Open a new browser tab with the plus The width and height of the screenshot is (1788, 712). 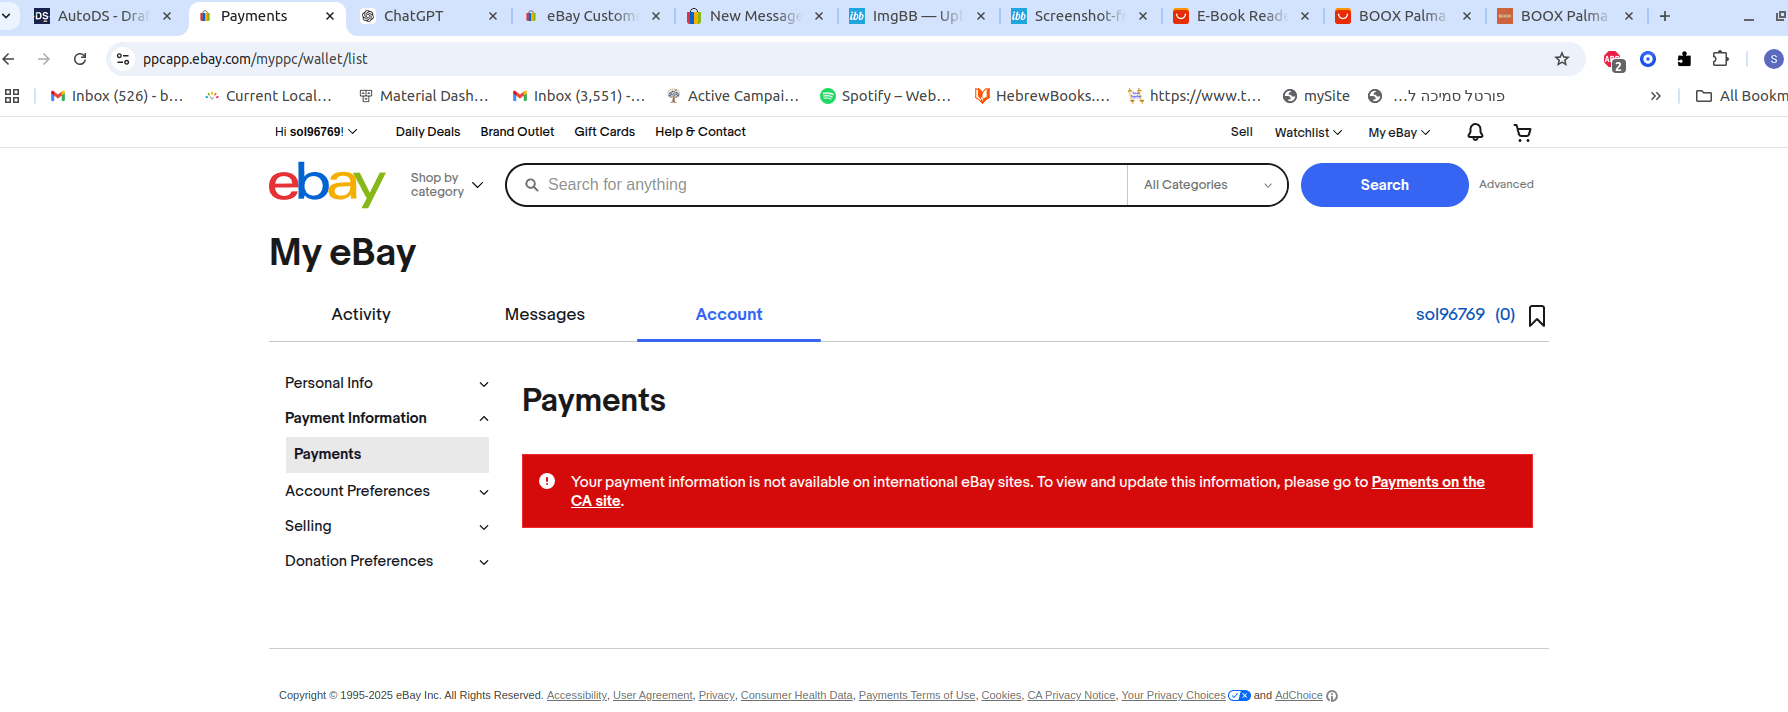click(1665, 16)
